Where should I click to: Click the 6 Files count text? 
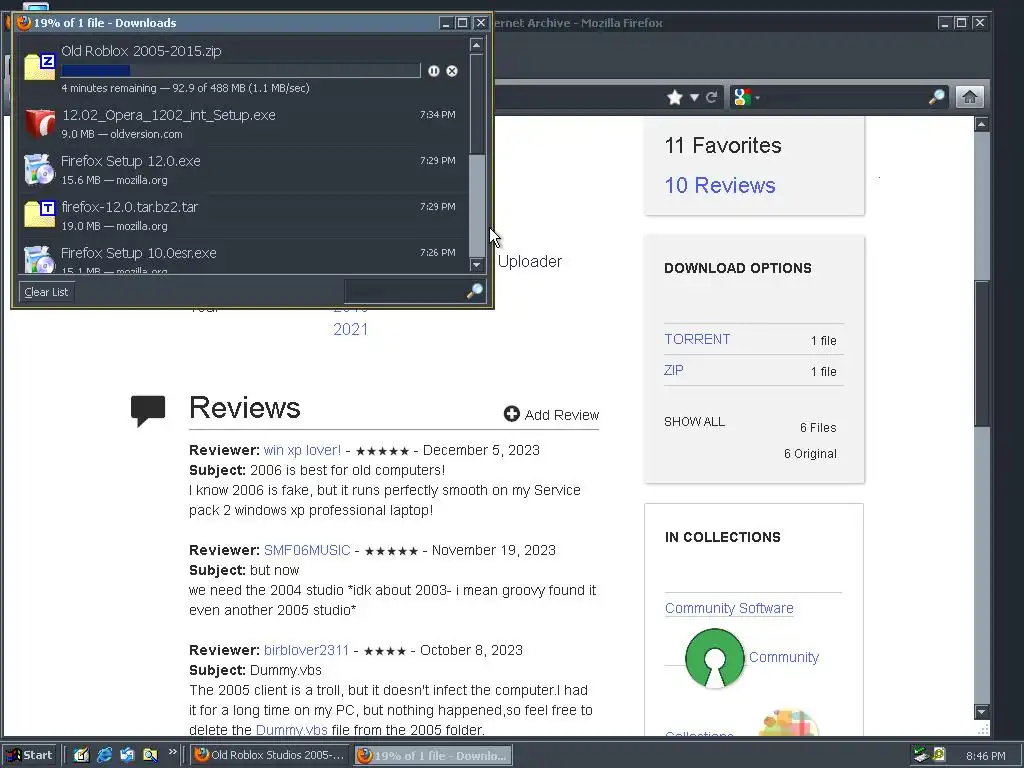818,428
